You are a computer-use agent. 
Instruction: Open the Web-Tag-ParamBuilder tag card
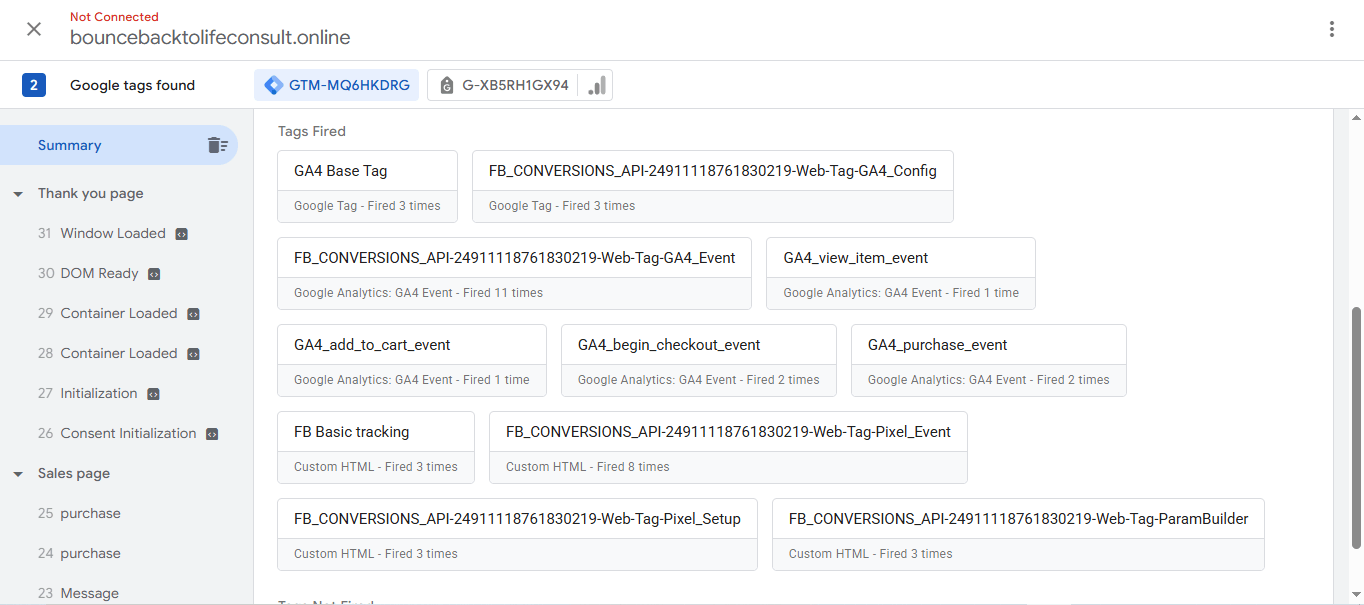pos(1018,534)
